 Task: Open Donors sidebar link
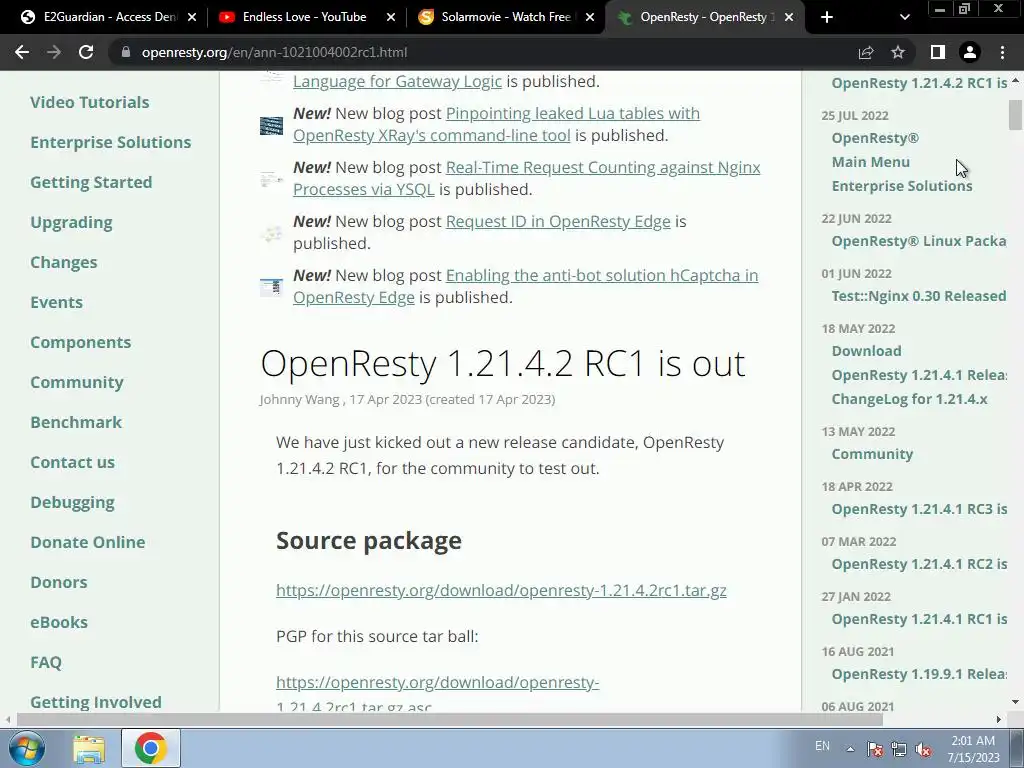click(x=59, y=583)
